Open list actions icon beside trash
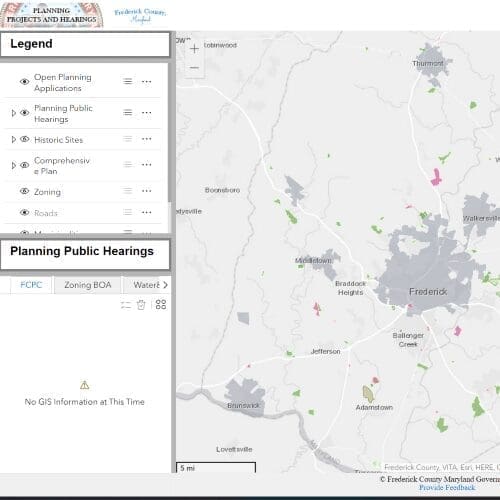Viewport: 500px width, 500px height. (x=126, y=305)
